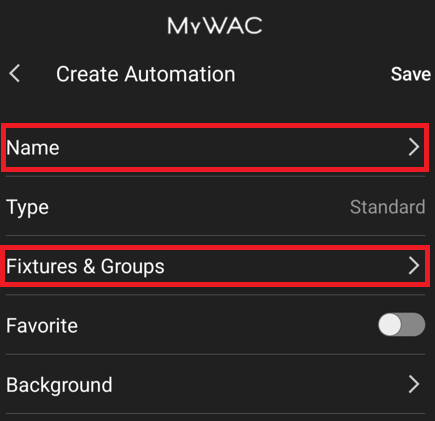
Task: Click the Name text label
Action: pyautogui.click(x=33, y=148)
